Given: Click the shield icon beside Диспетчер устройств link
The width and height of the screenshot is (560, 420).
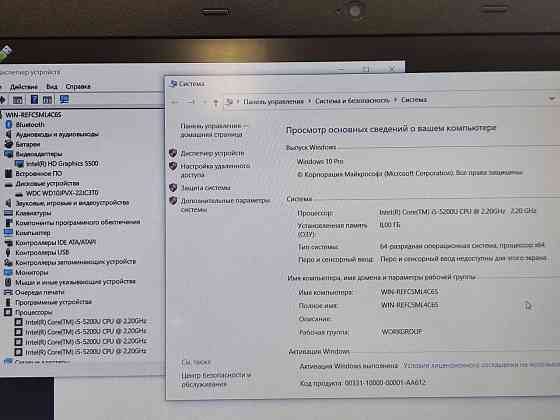Looking at the screenshot, I should tap(173, 153).
